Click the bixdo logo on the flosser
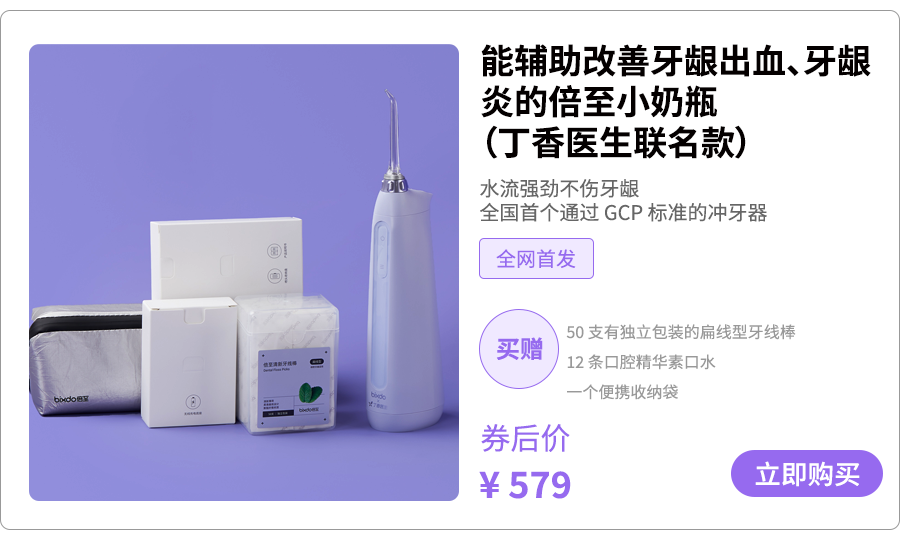900x540 pixels. tap(378, 396)
